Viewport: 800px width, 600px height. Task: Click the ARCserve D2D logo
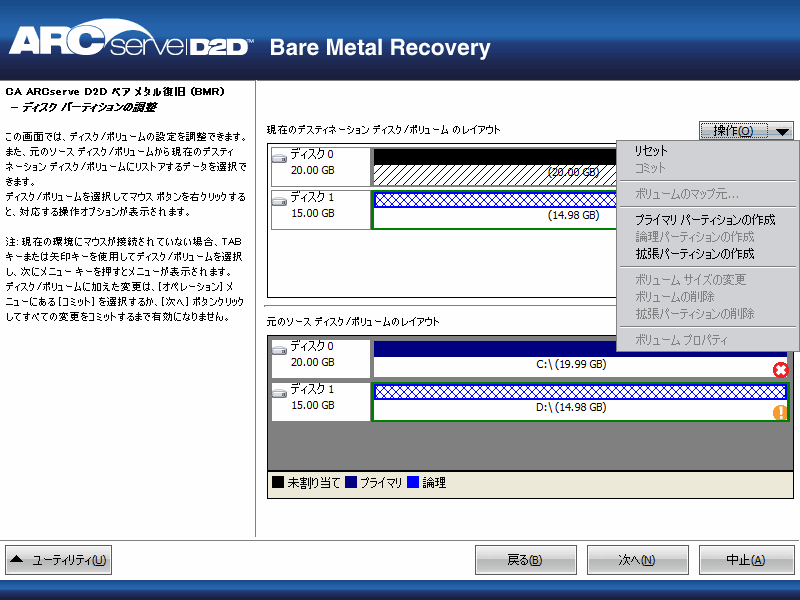pos(131,39)
